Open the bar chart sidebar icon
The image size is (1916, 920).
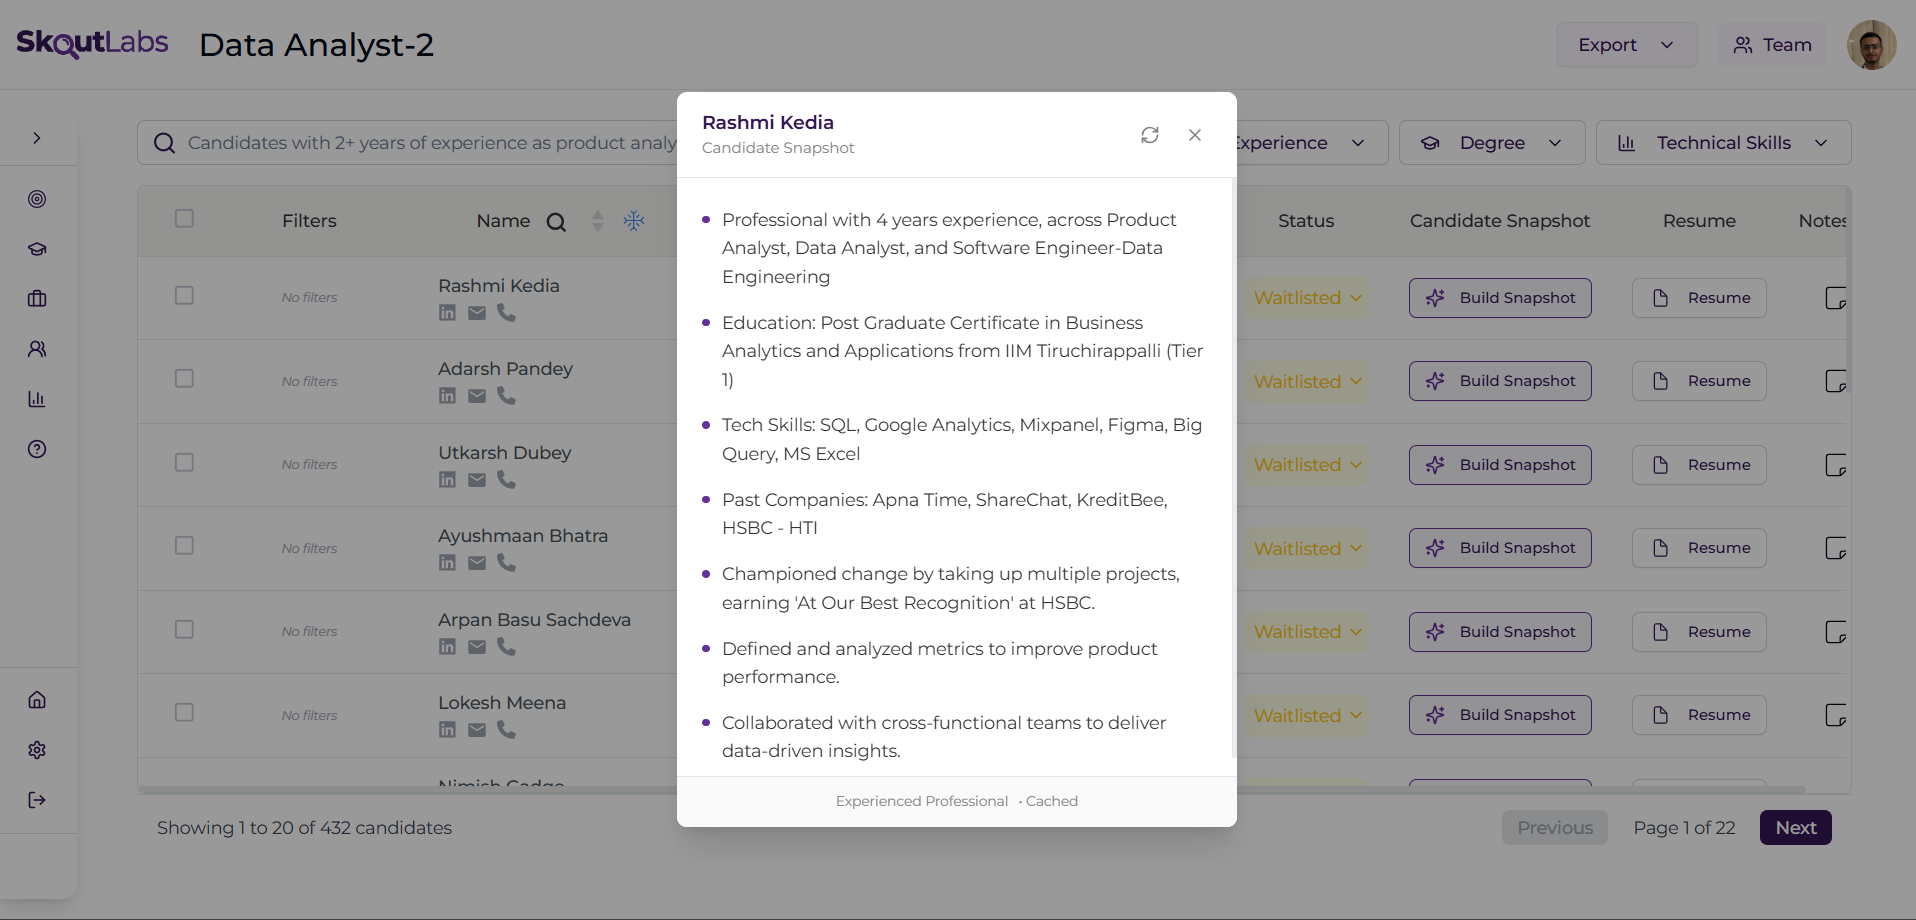click(x=37, y=399)
